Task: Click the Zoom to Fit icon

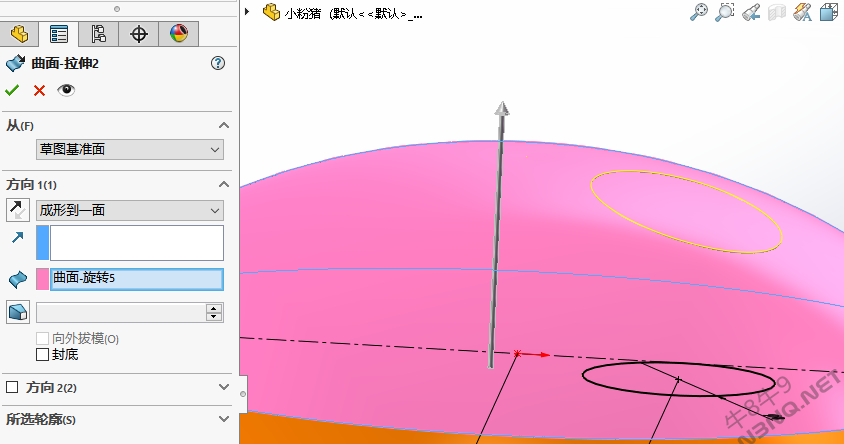Action: click(x=699, y=13)
